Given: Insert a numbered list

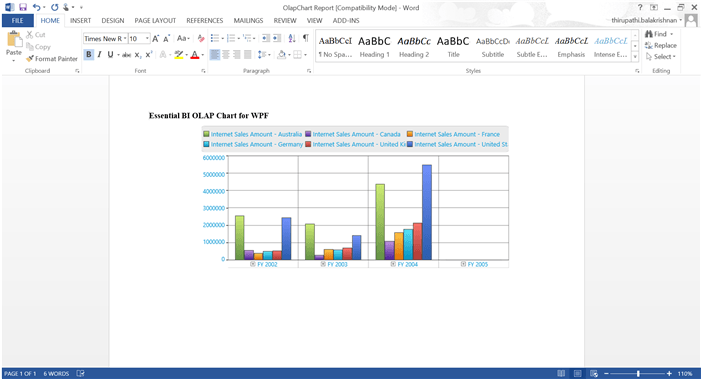Looking at the screenshot, I should pos(231,38).
